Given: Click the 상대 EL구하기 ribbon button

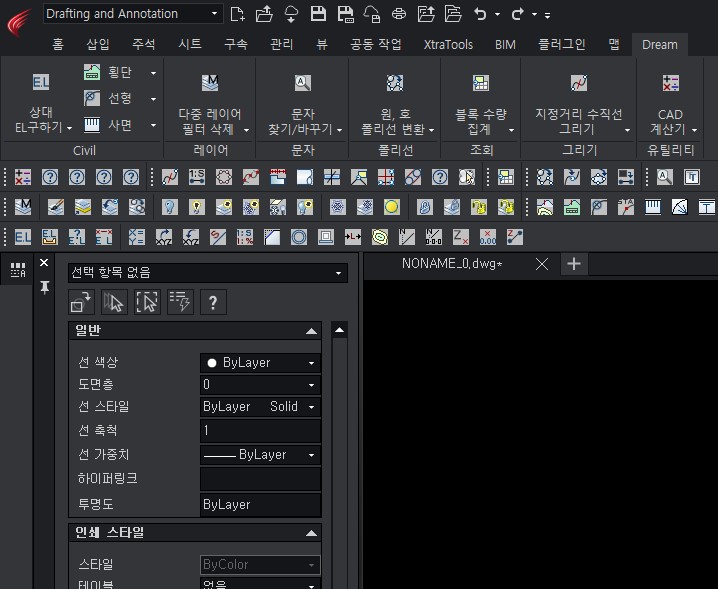Looking at the screenshot, I should click(x=41, y=102).
